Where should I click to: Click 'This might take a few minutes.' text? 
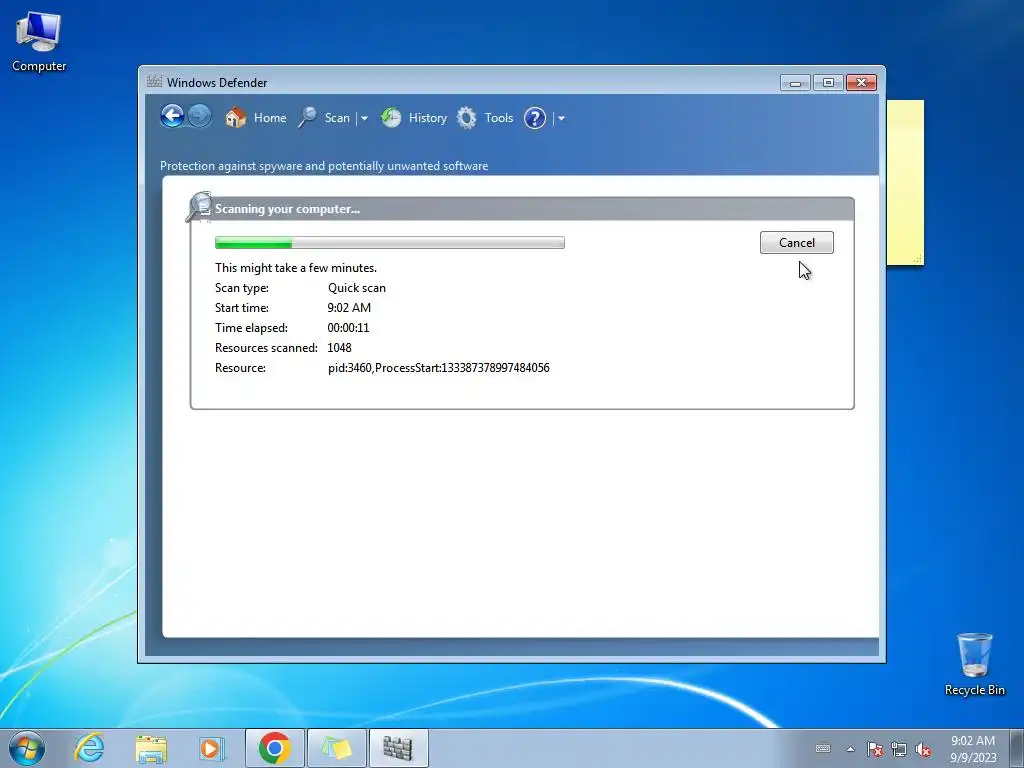point(296,268)
